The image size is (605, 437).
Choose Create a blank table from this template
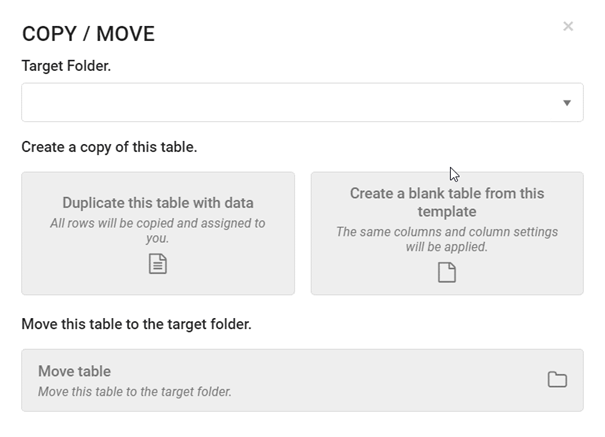[x=447, y=233]
